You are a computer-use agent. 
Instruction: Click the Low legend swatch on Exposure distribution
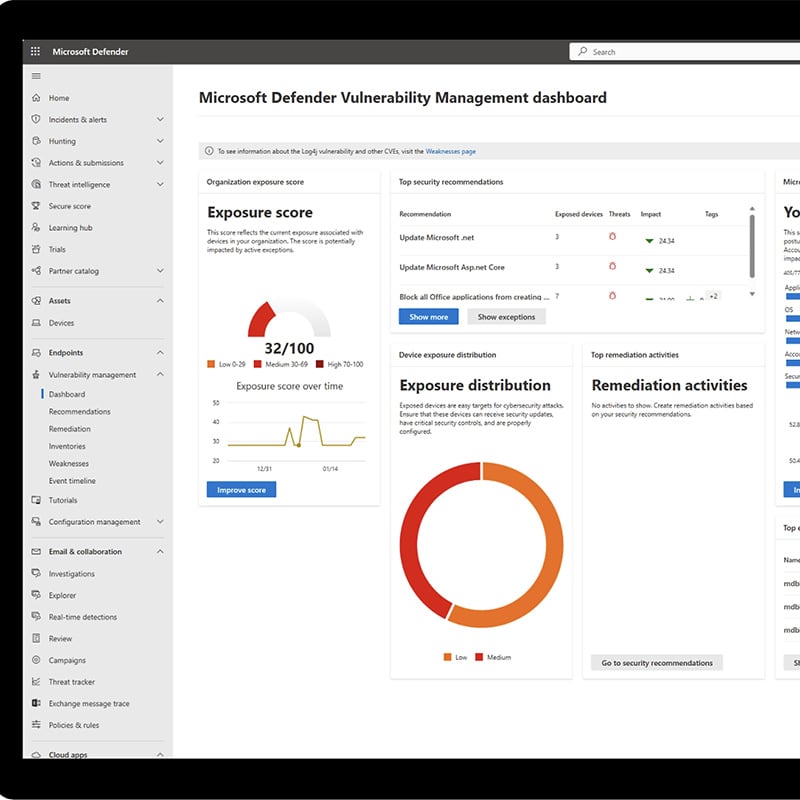pos(447,657)
